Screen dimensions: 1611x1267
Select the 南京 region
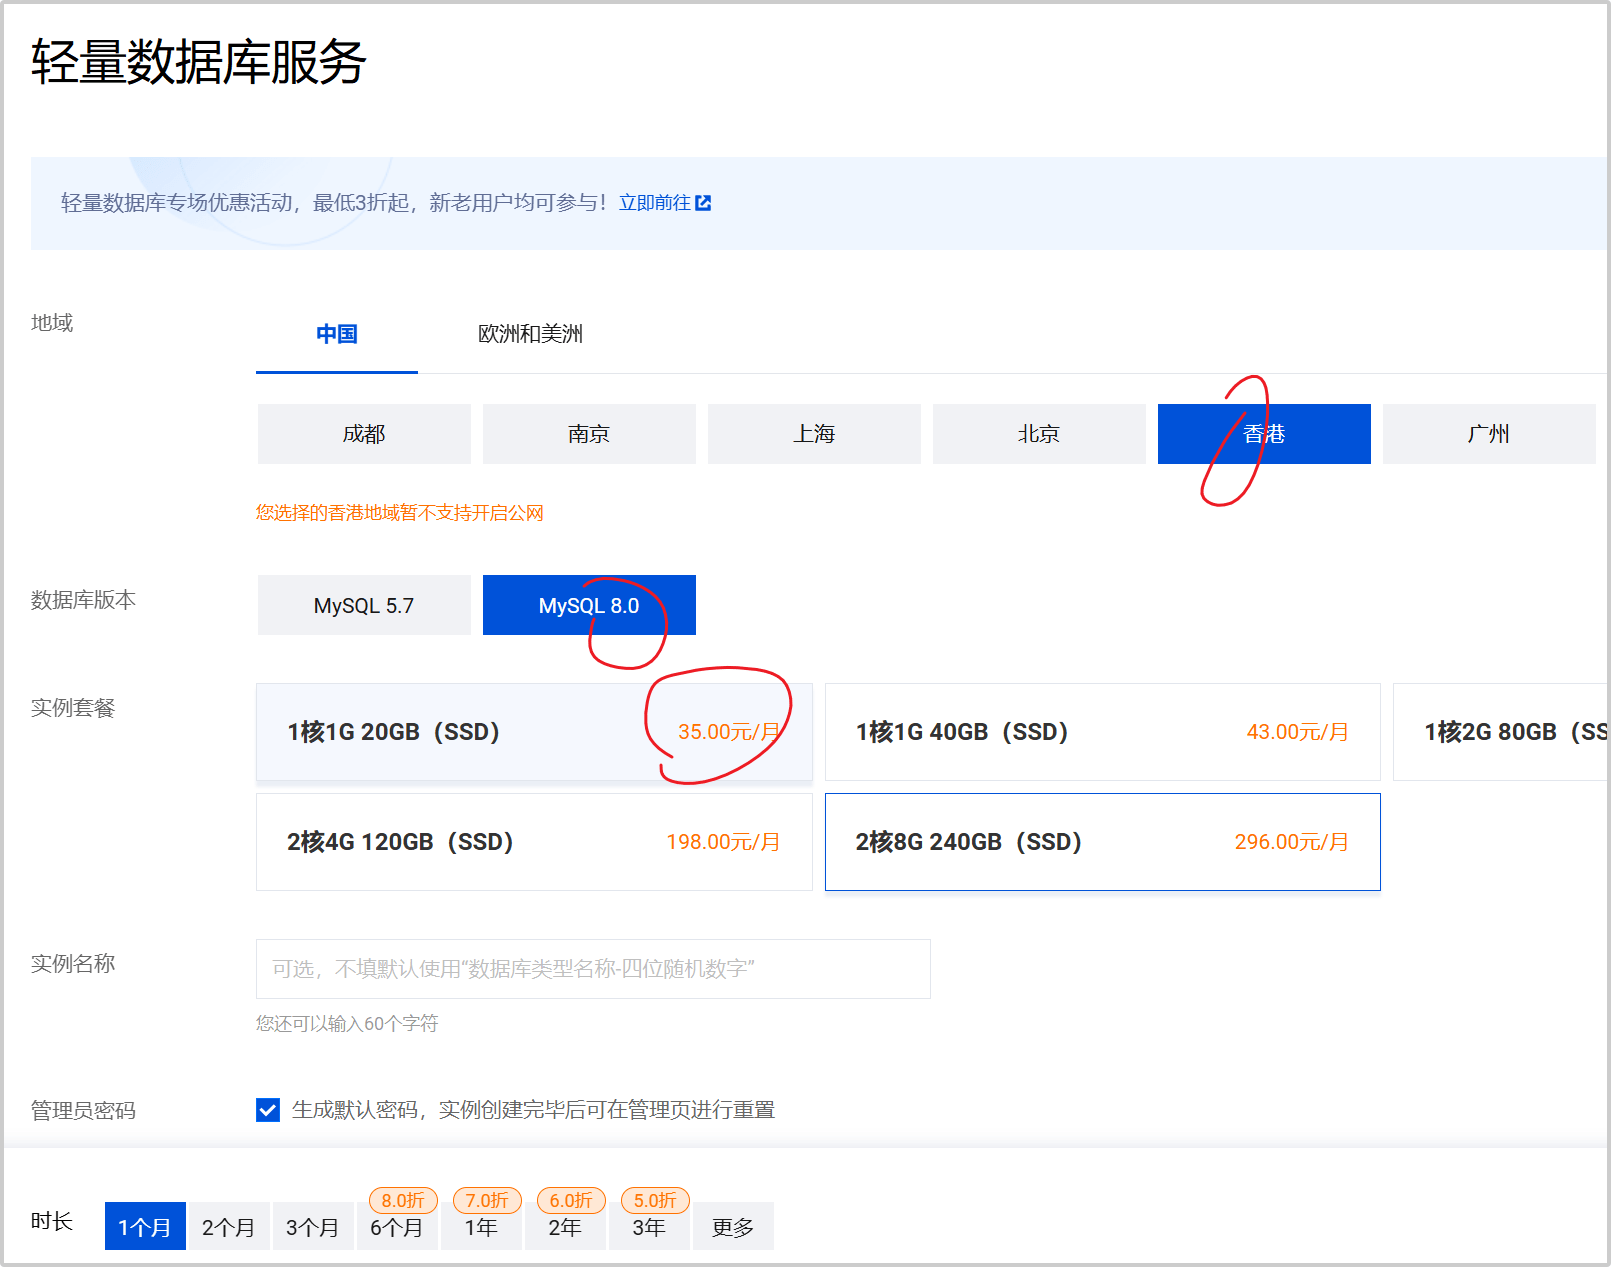[x=589, y=434]
